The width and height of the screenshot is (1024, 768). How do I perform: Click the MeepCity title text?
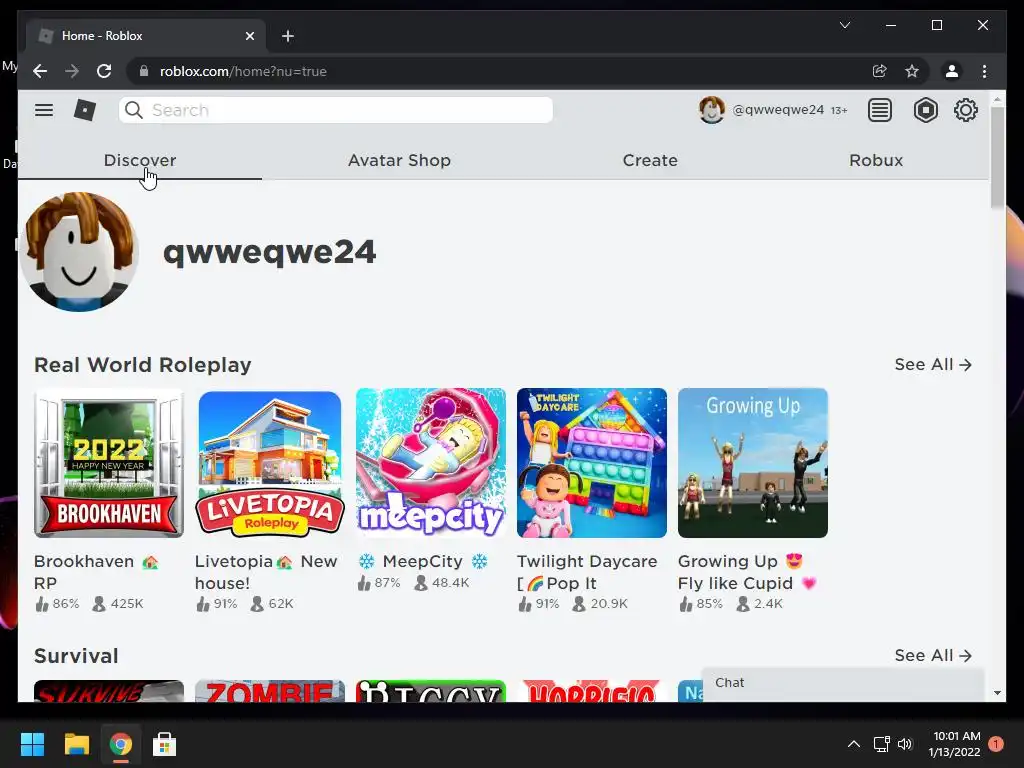(423, 561)
